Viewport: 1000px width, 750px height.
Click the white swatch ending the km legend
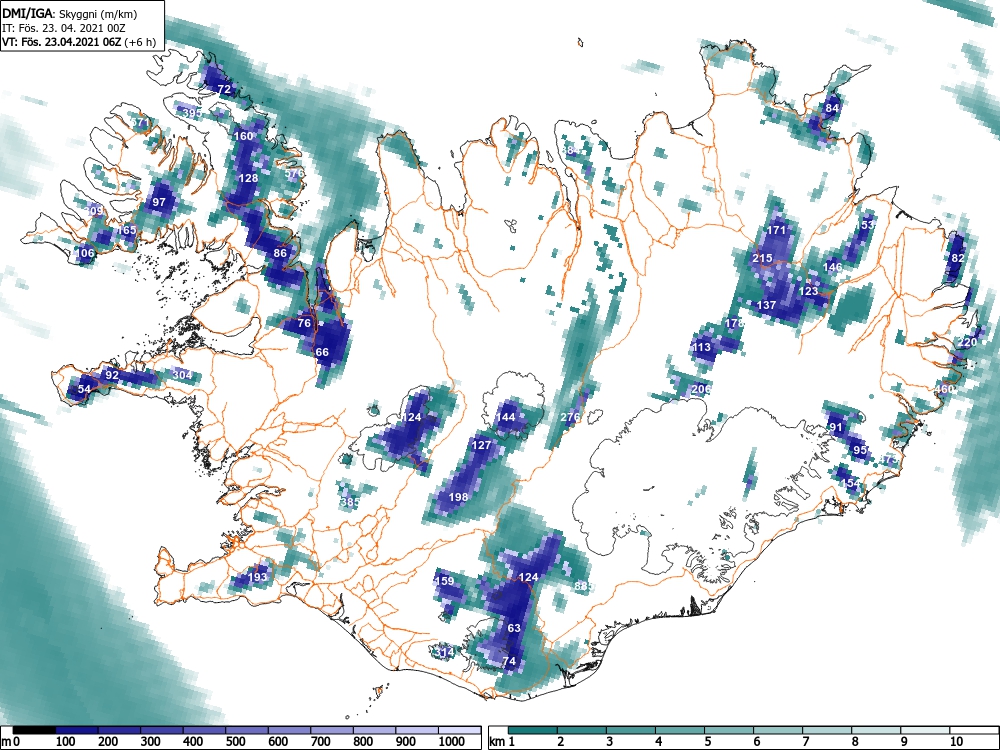coord(974,730)
